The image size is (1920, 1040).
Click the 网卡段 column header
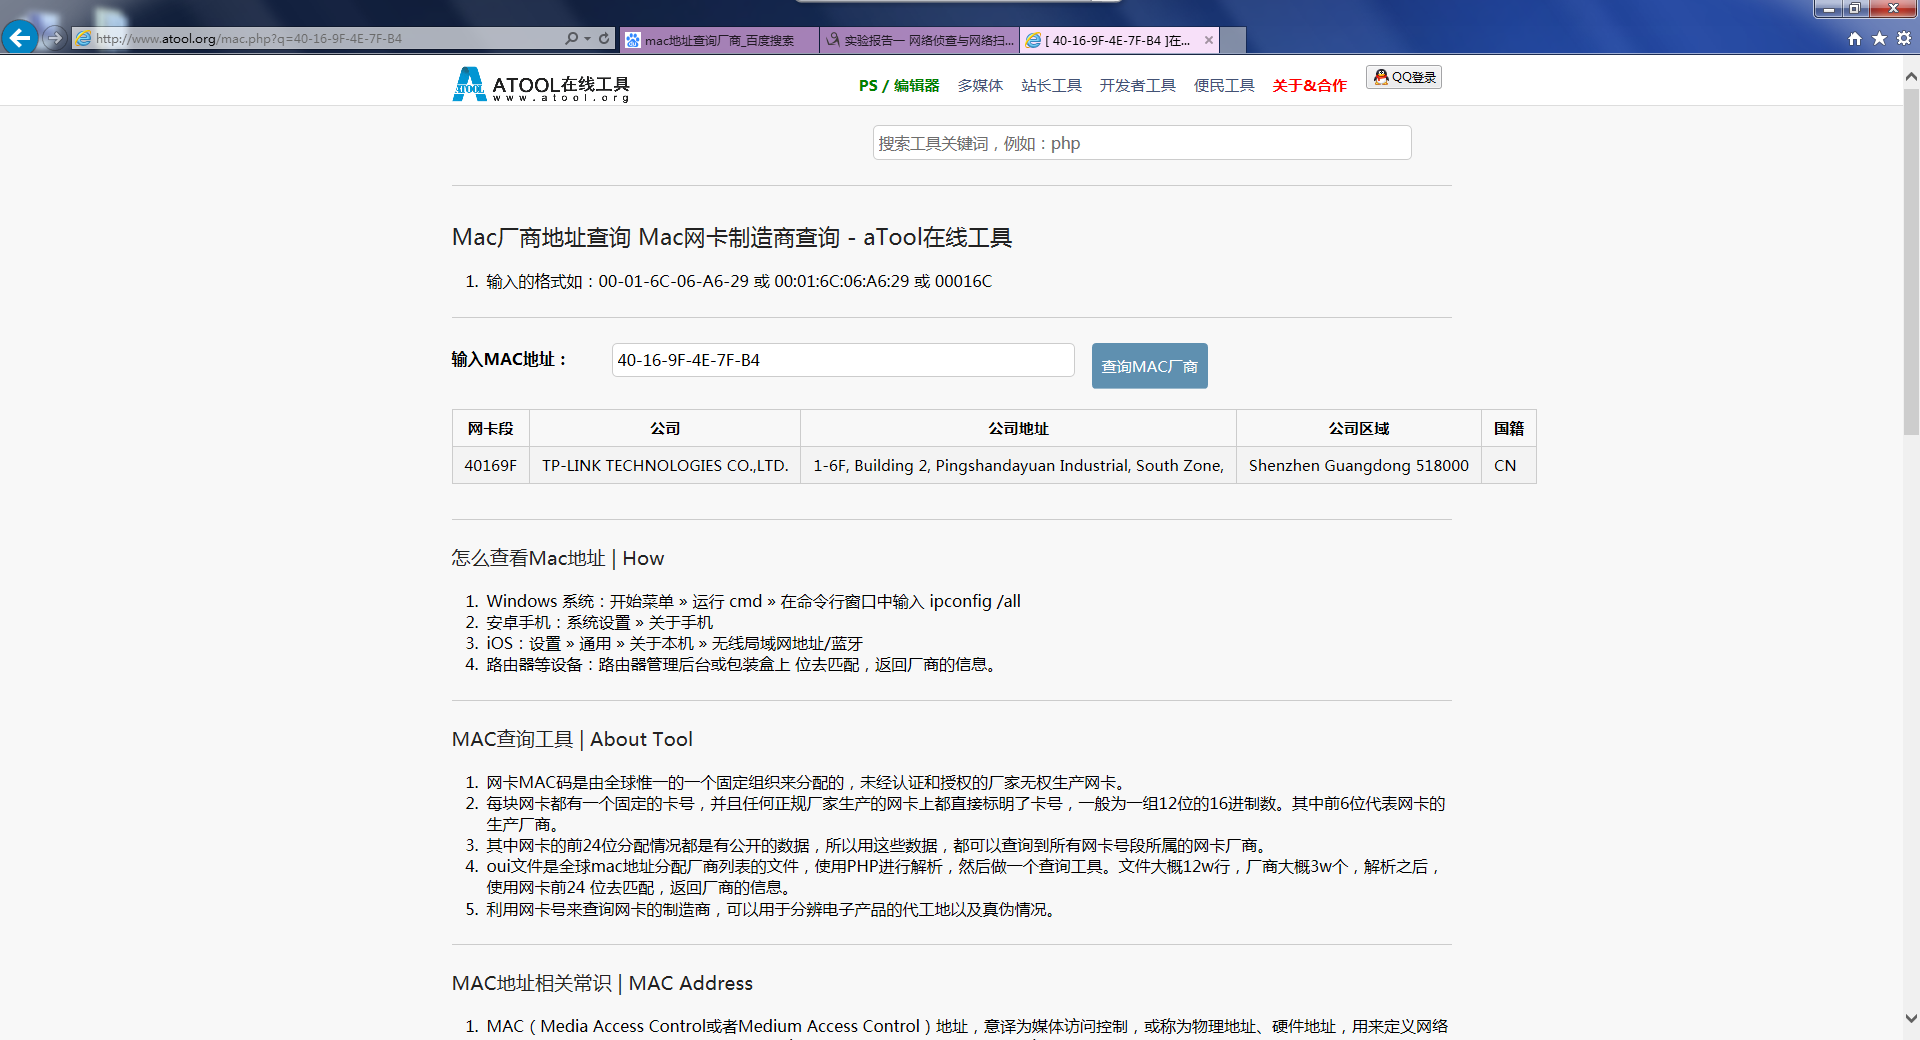(490, 428)
